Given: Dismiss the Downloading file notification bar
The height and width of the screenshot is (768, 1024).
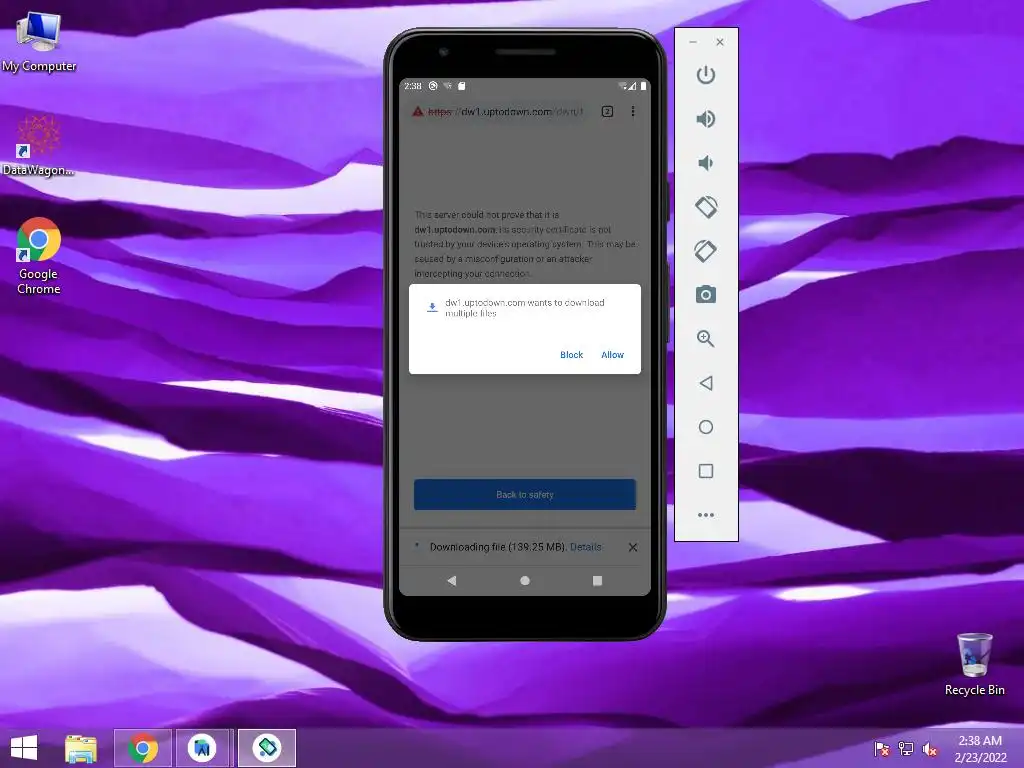Looking at the screenshot, I should (633, 547).
